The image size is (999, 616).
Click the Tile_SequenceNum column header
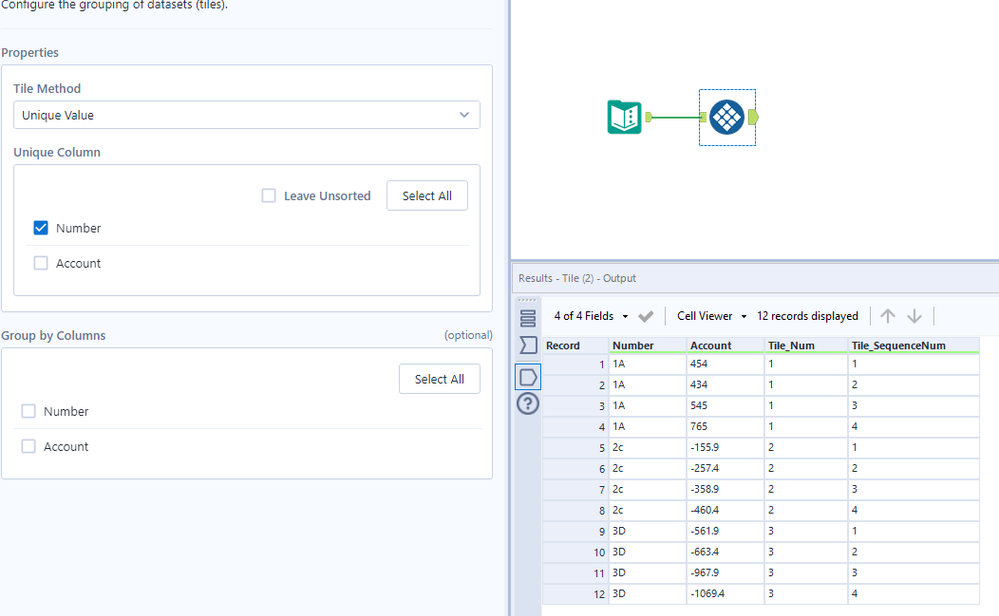913,345
